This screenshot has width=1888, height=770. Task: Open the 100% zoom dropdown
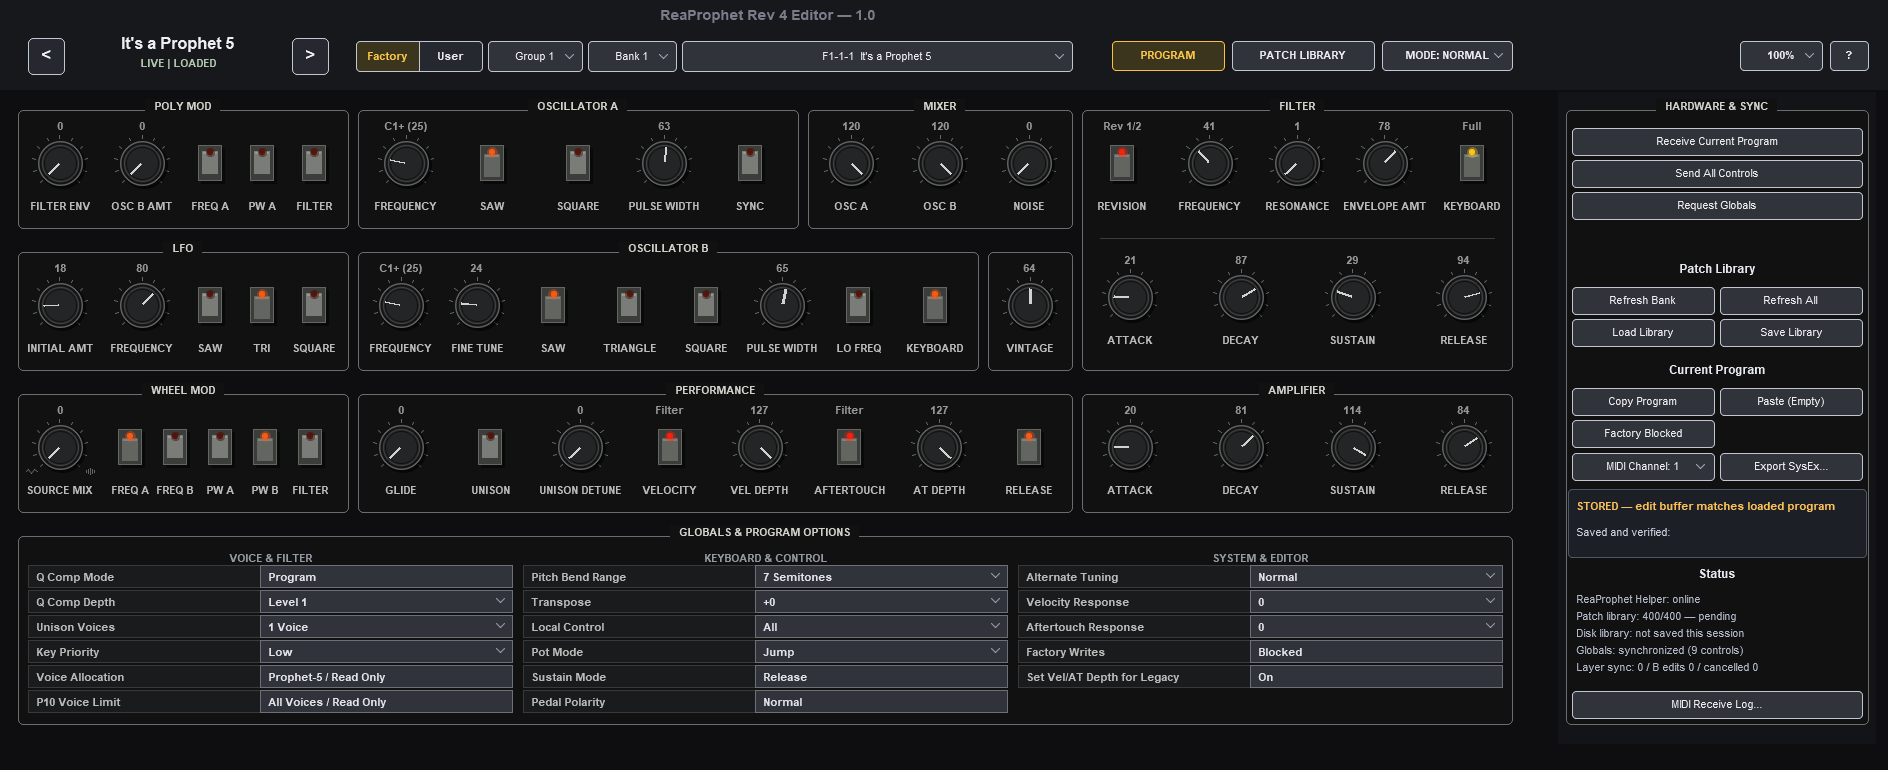point(1781,56)
